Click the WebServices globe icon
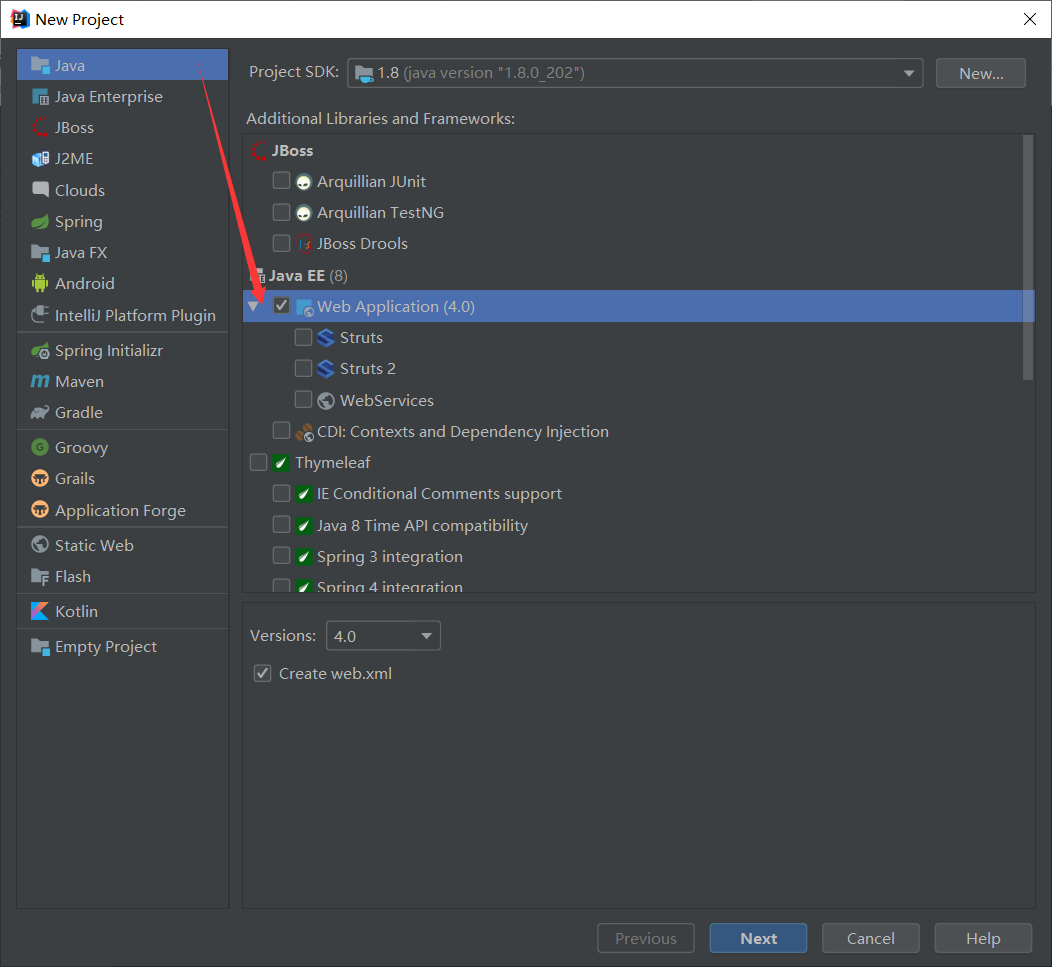Viewport: 1052px width, 967px height. click(326, 401)
